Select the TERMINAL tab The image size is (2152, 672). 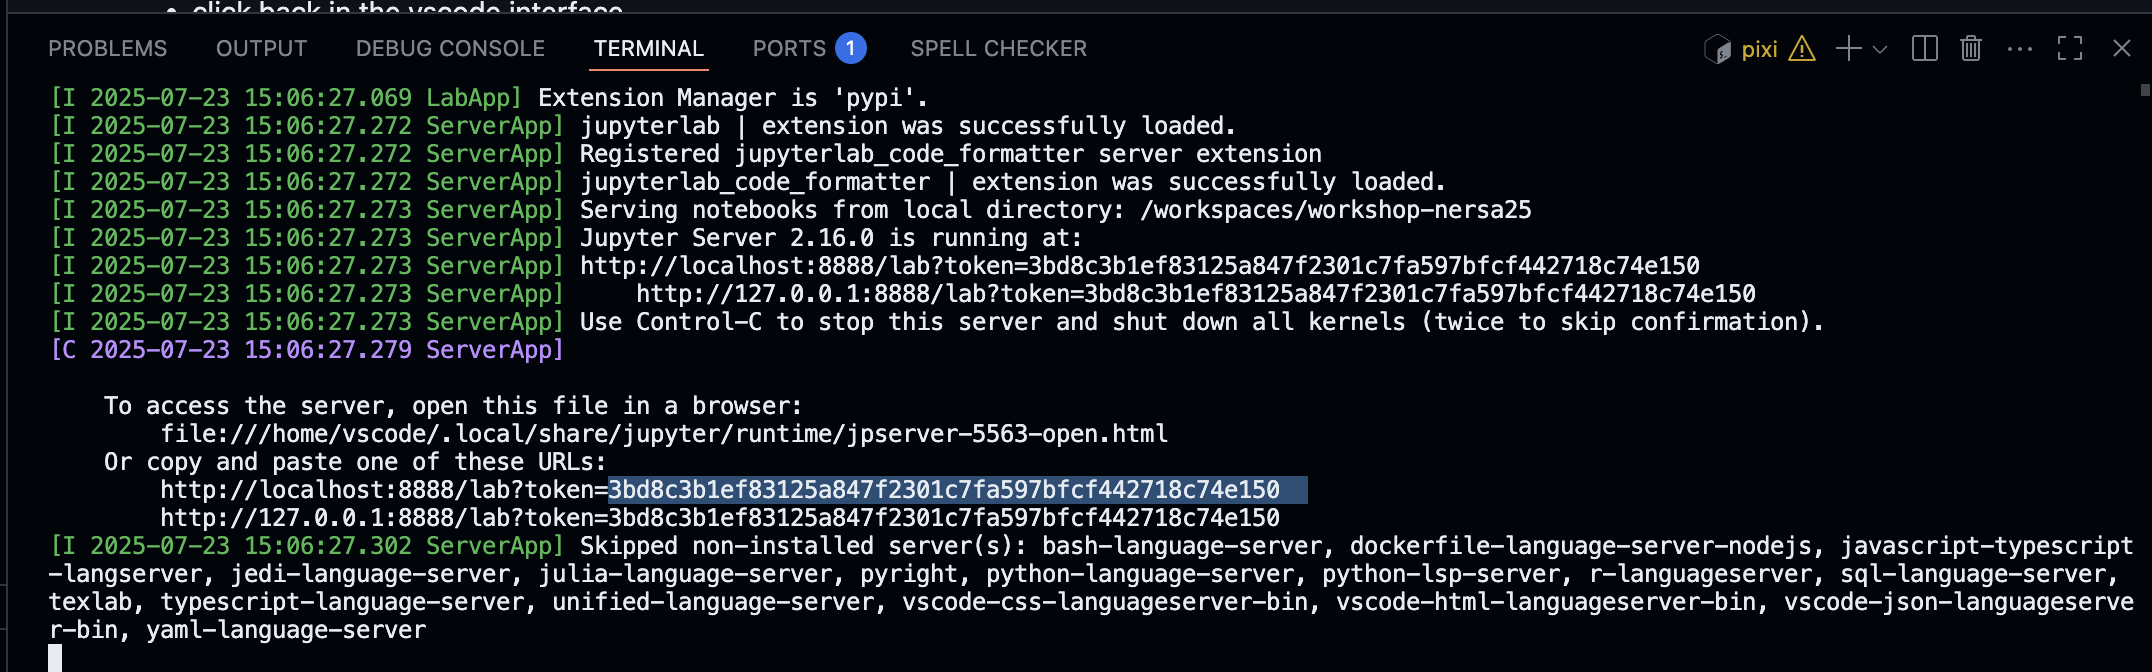click(x=649, y=49)
